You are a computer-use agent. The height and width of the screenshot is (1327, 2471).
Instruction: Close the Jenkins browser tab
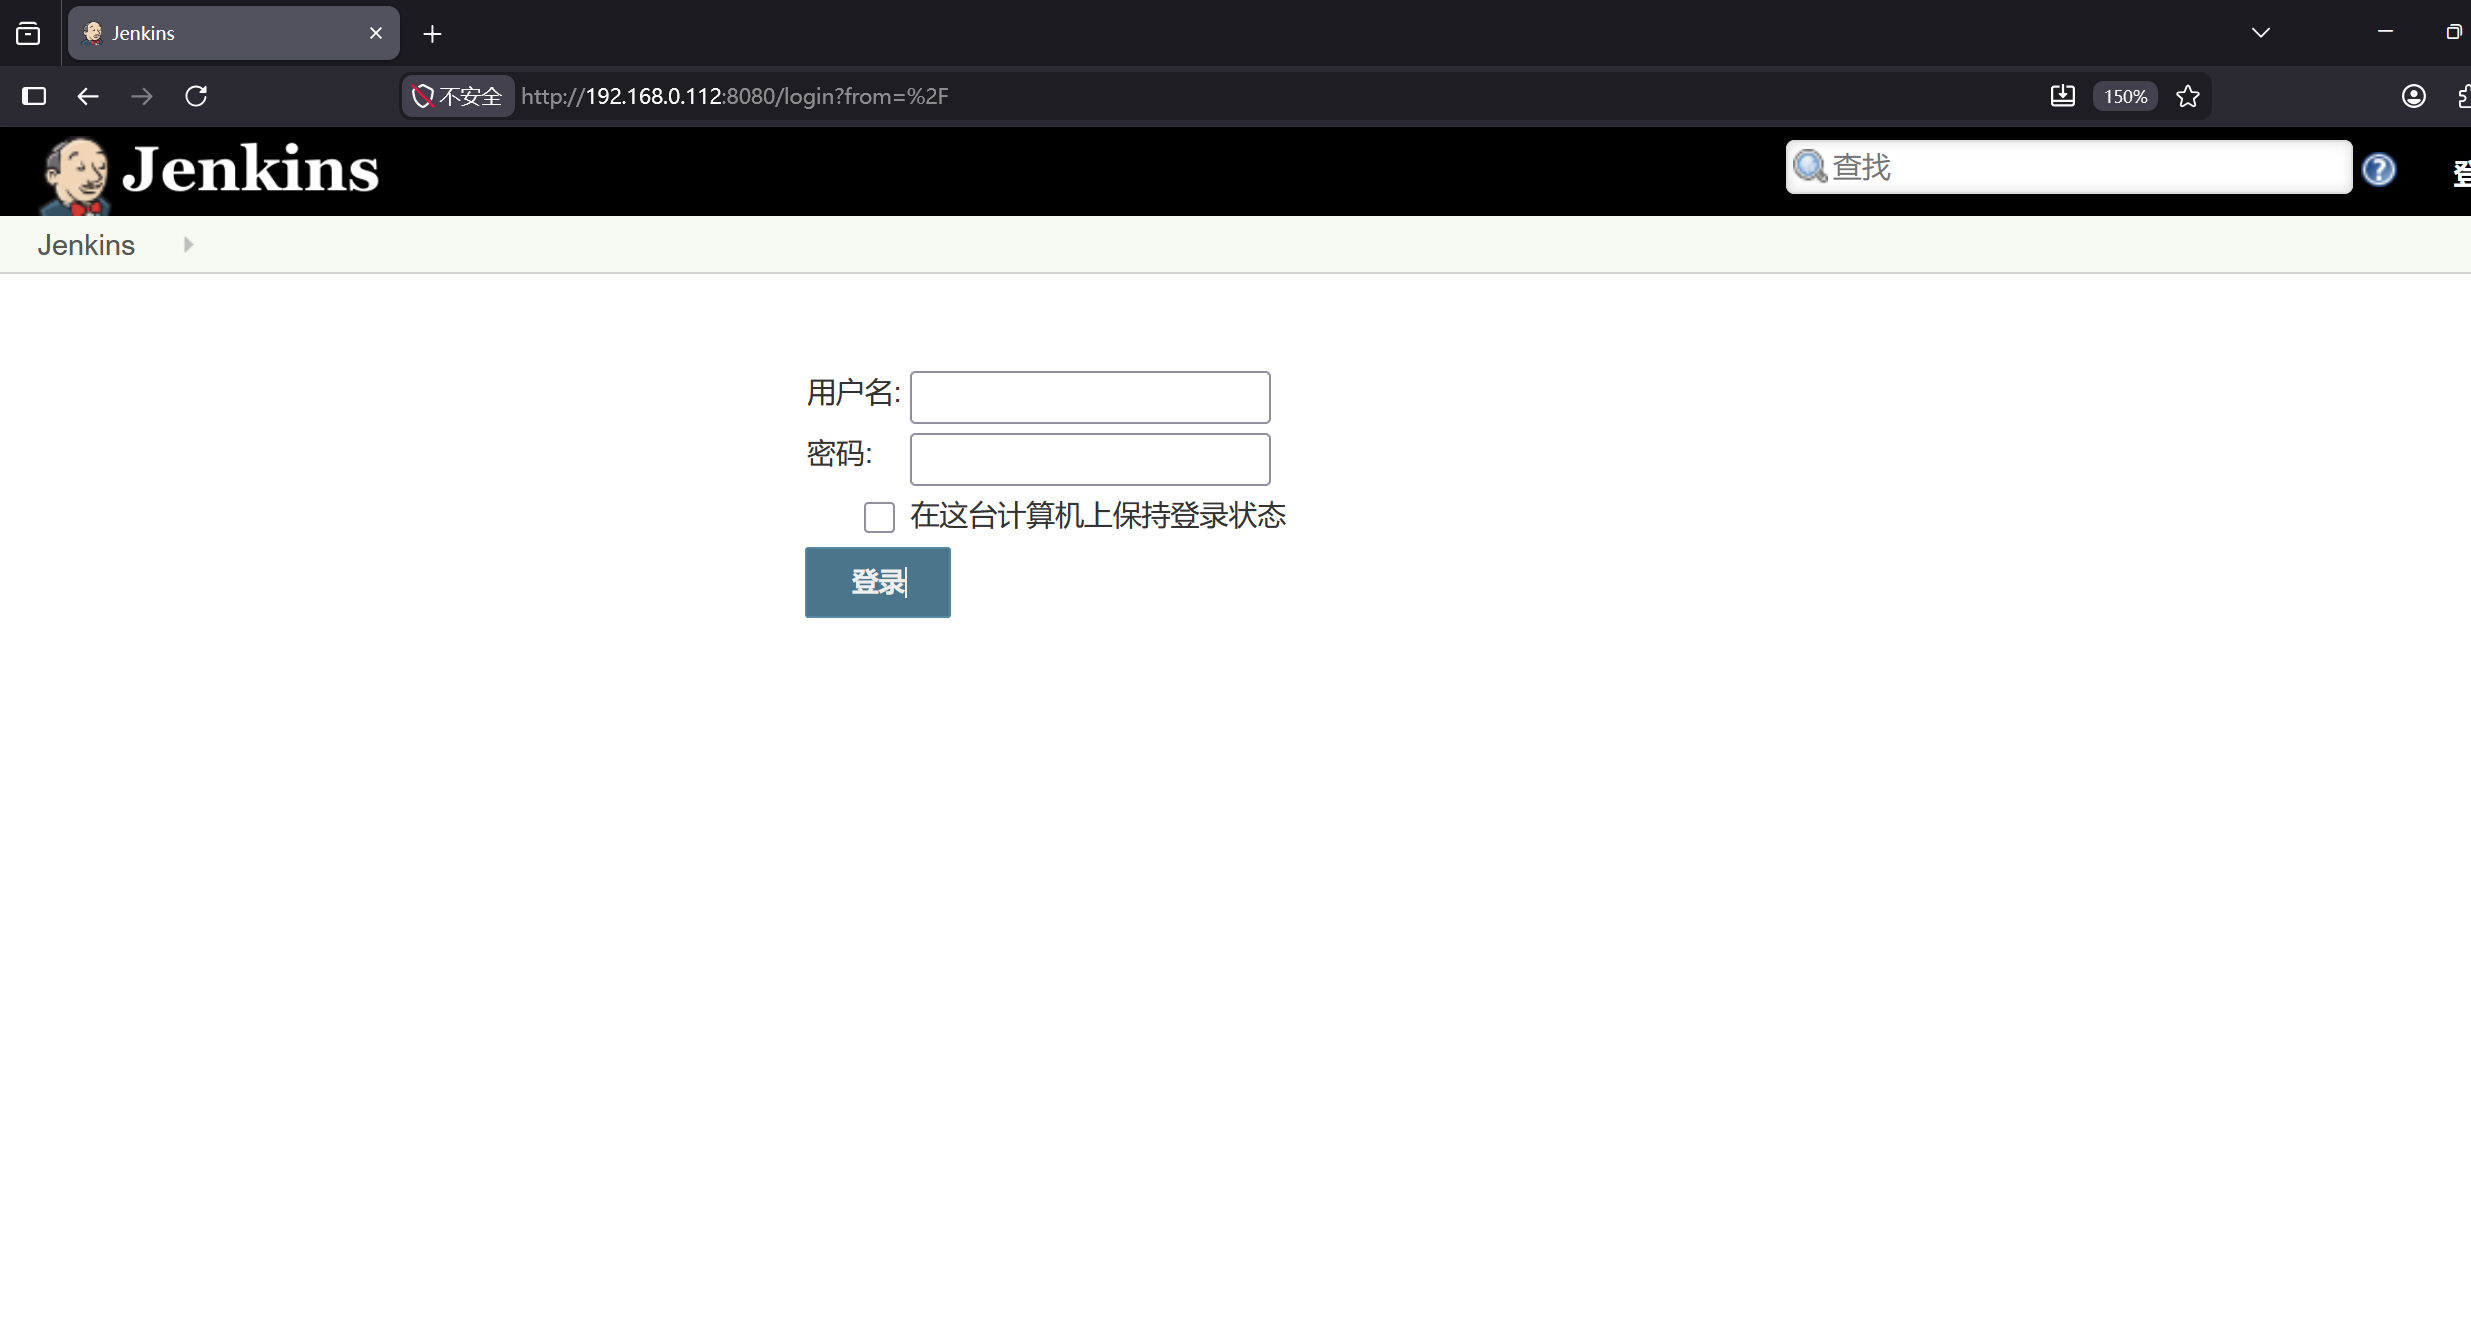click(x=376, y=33)
